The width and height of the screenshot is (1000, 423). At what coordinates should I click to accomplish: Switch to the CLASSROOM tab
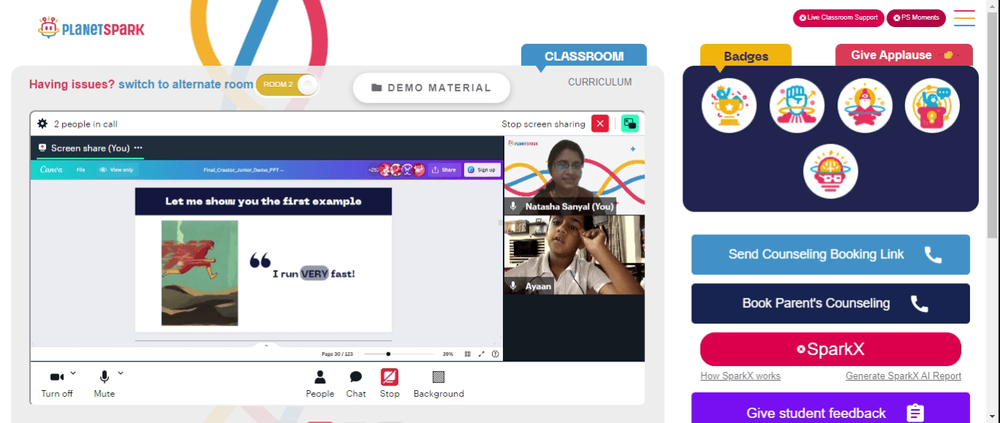584,56
